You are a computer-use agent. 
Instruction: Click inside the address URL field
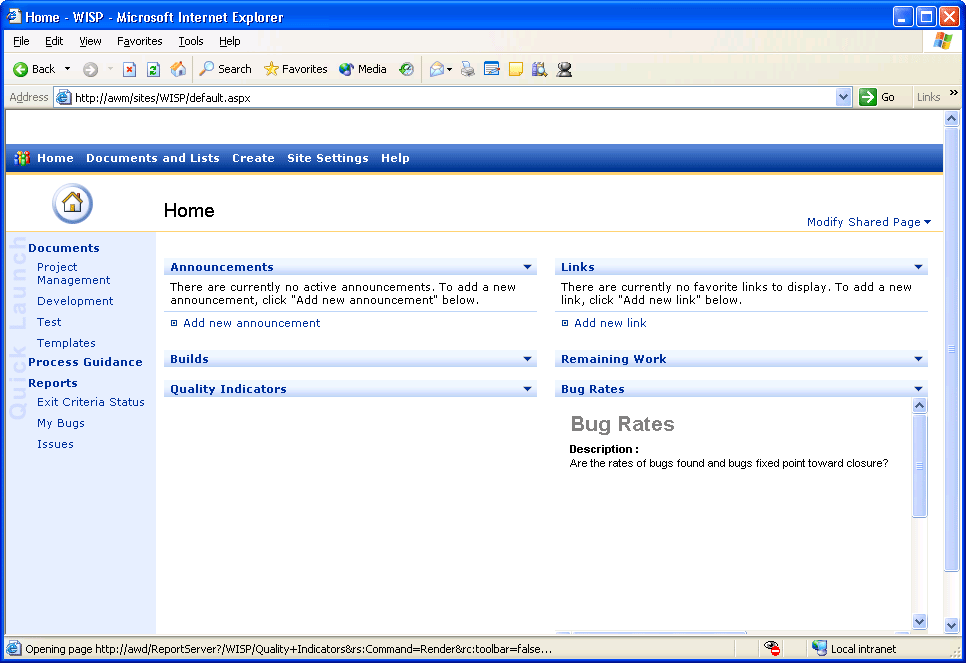click(x=450, y=97)
